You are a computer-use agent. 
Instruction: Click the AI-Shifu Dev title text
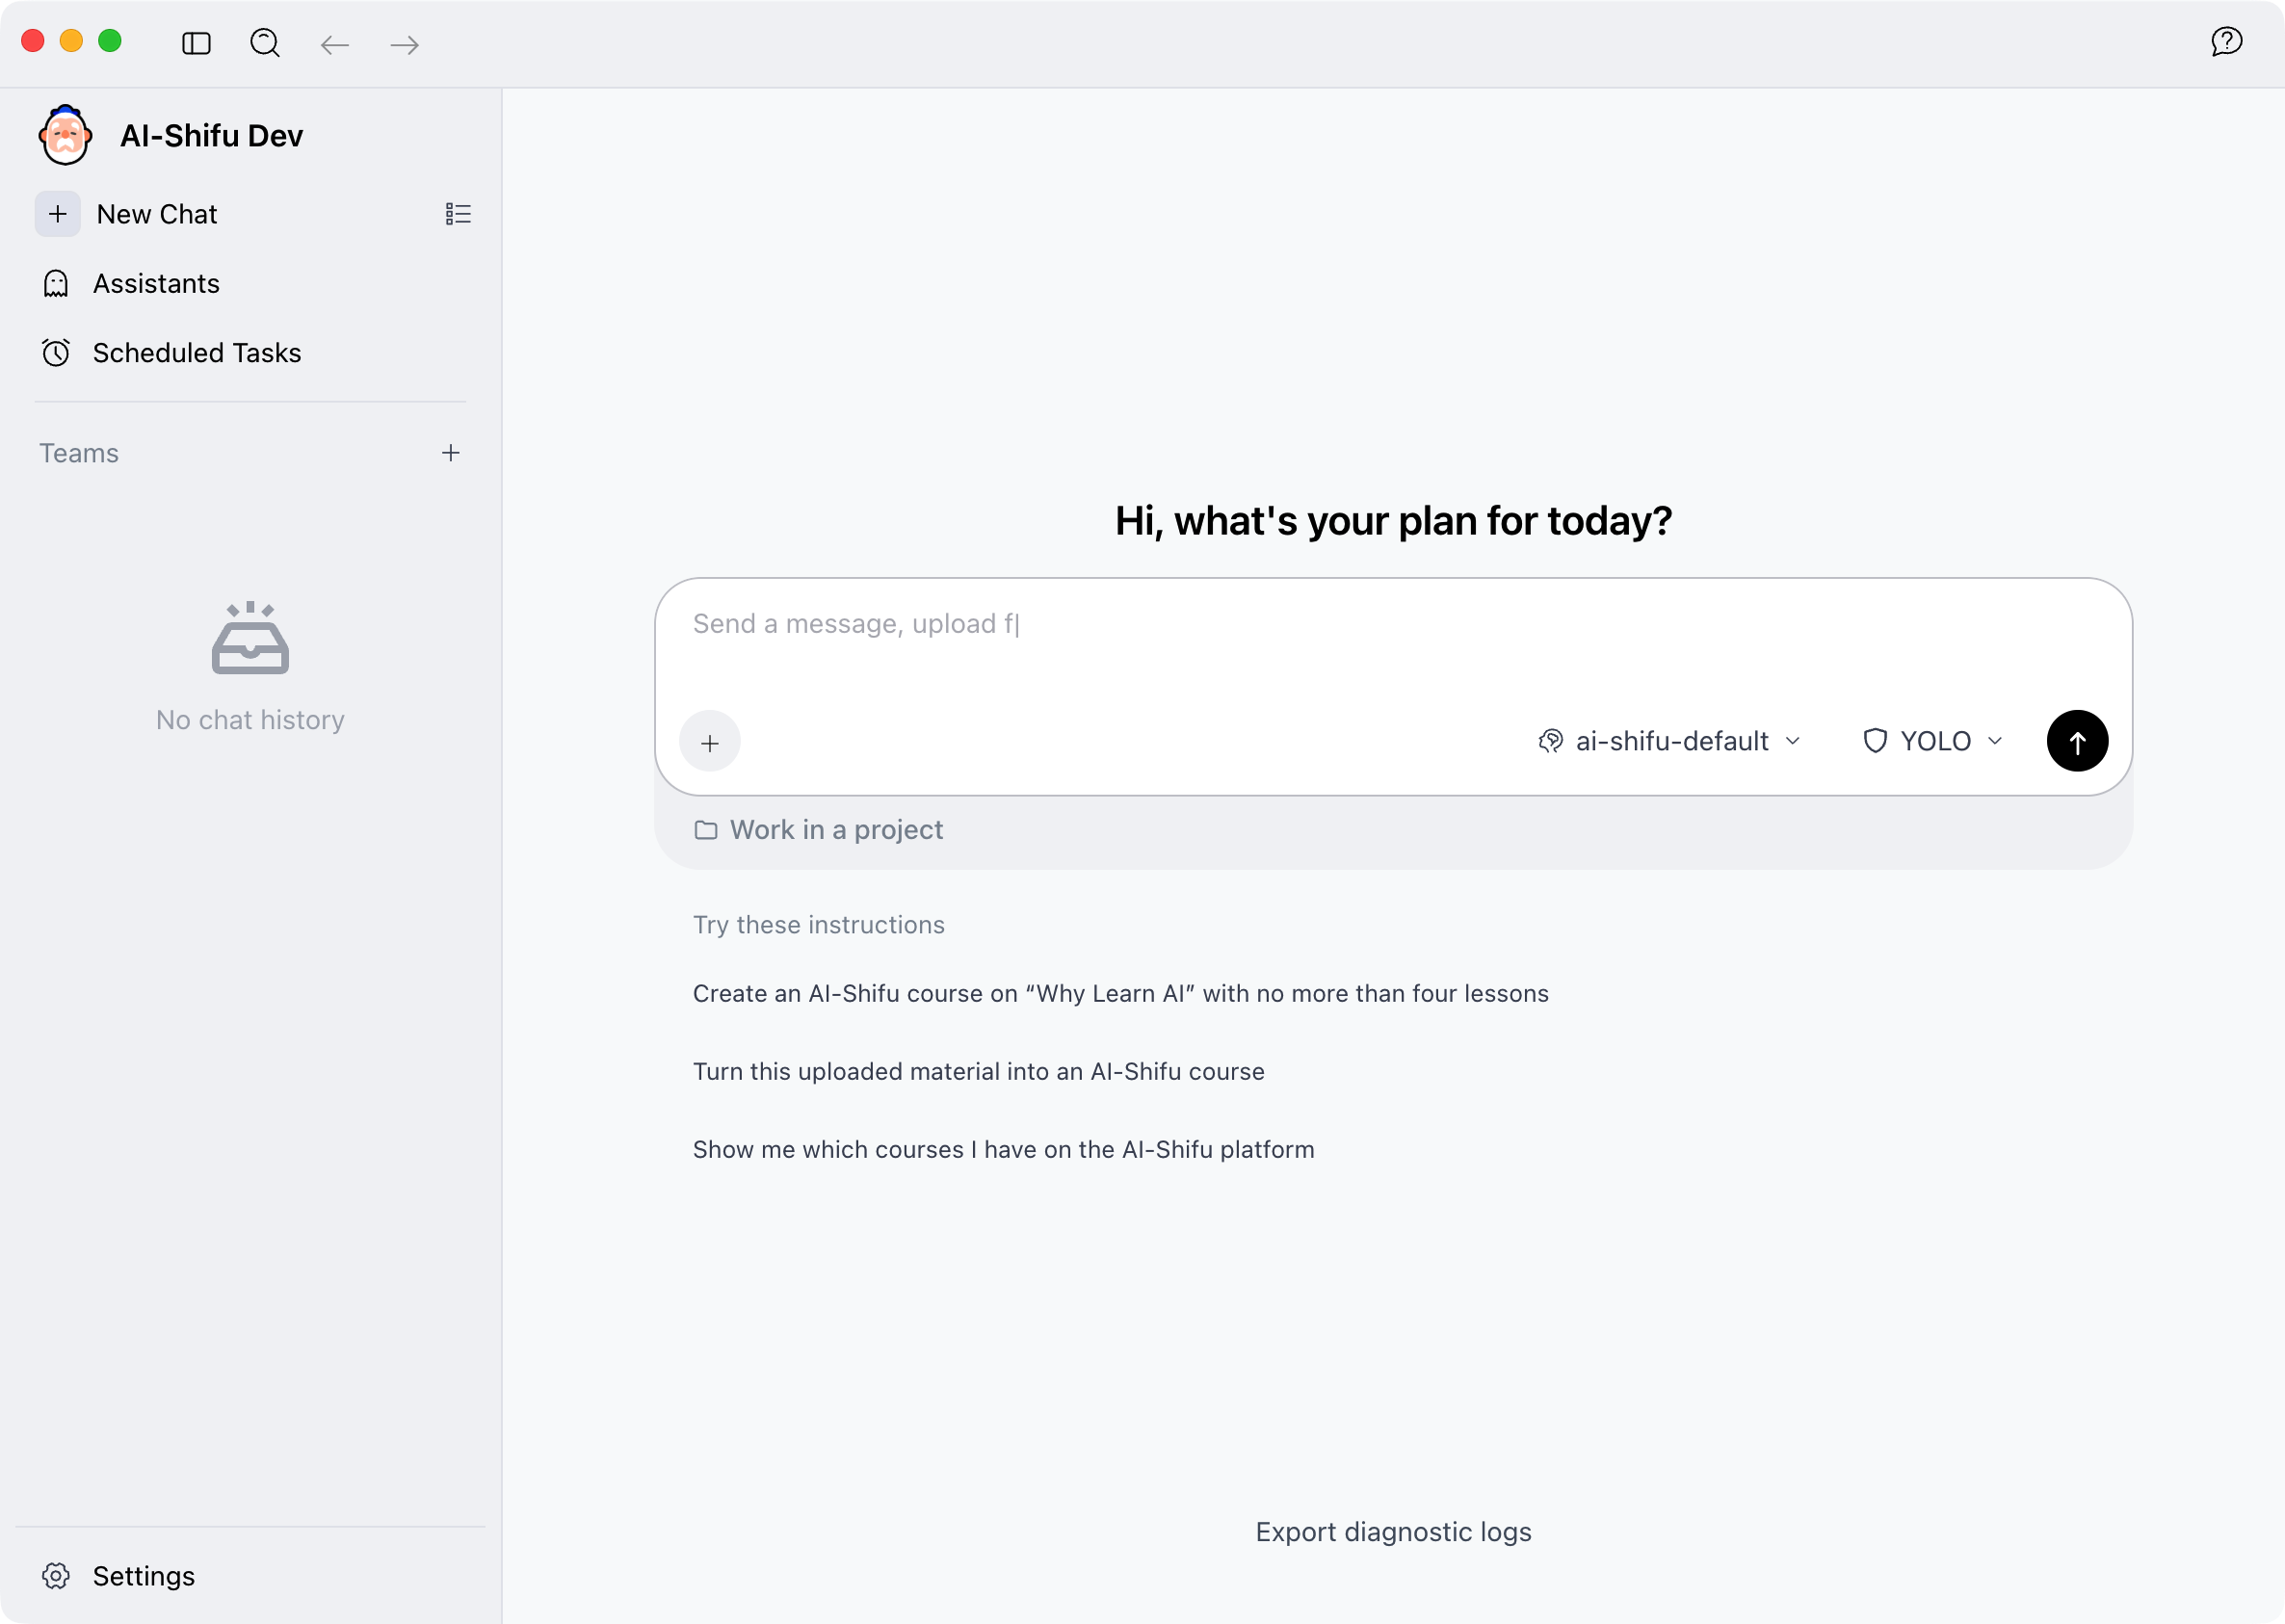pyautogui.click(x=212, y=136)
